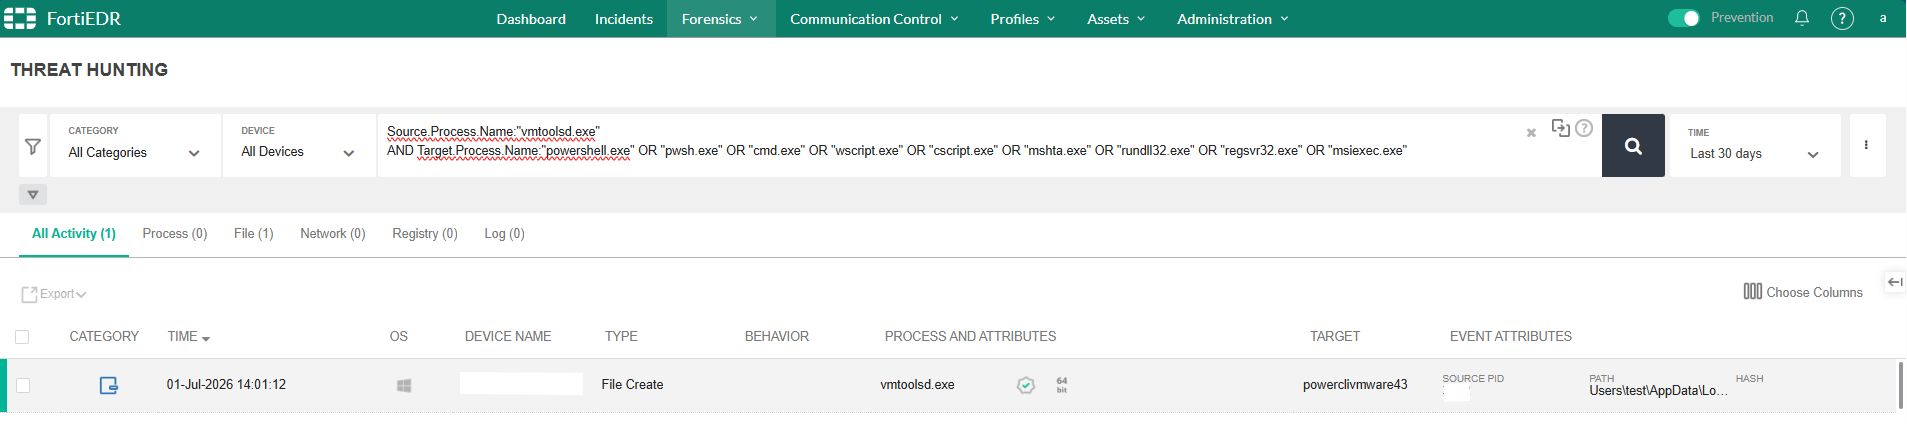
Task: Select the All Activity (1) tab
Action: click(x=74, y=234)
